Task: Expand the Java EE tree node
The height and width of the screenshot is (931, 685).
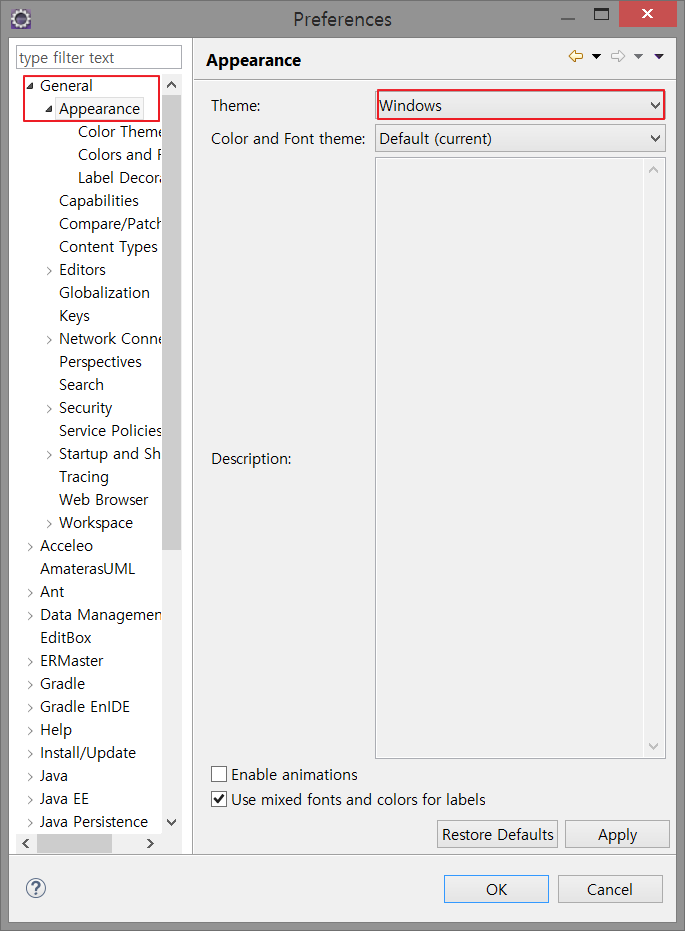Action: [x=30, y=800]
